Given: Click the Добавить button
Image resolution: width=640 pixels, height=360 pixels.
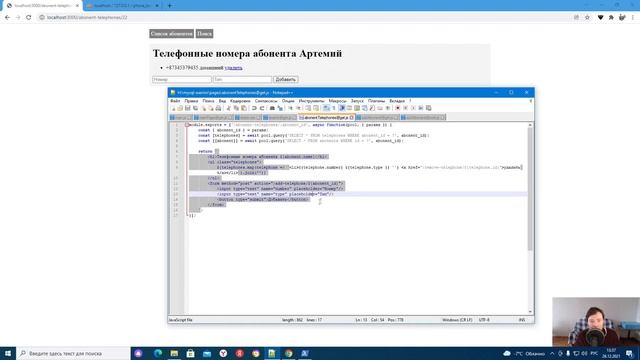Looking at the screenshot, I should 286,79.
